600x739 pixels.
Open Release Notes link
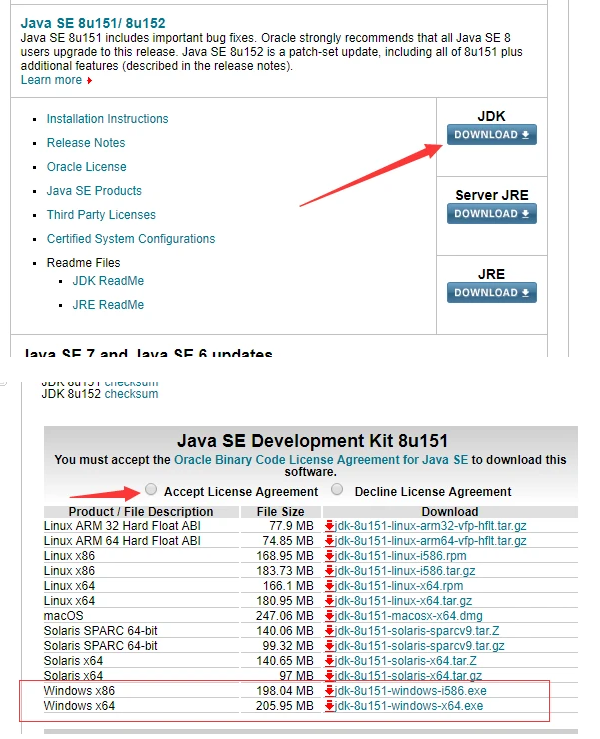coord(86,143)
